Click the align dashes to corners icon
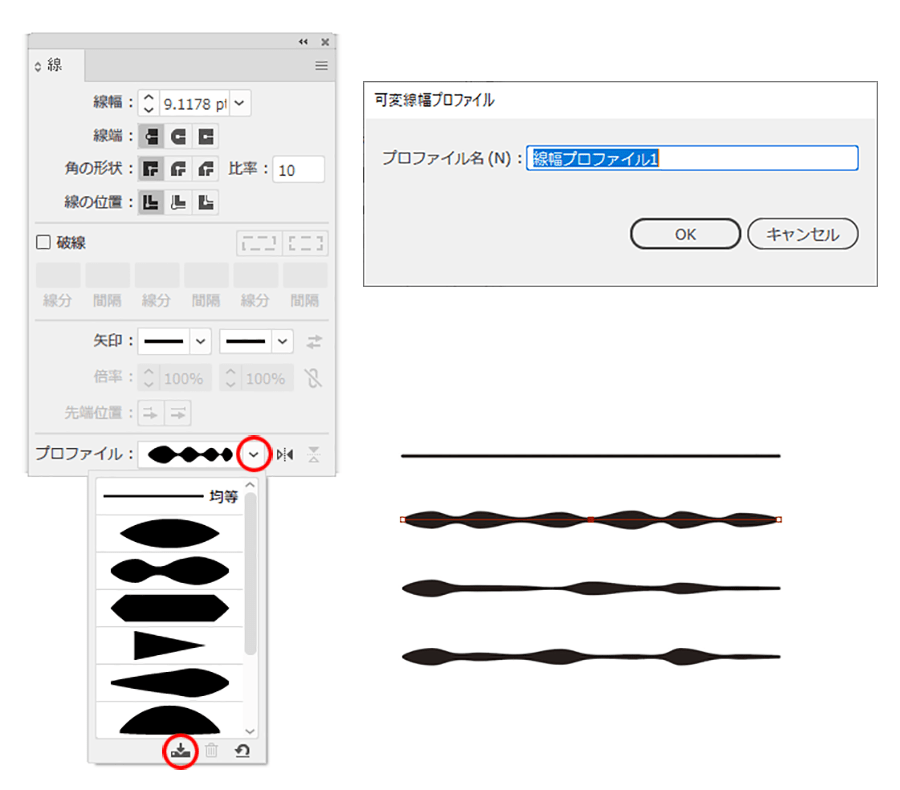The image size is (900, 790). pos(305,243)
